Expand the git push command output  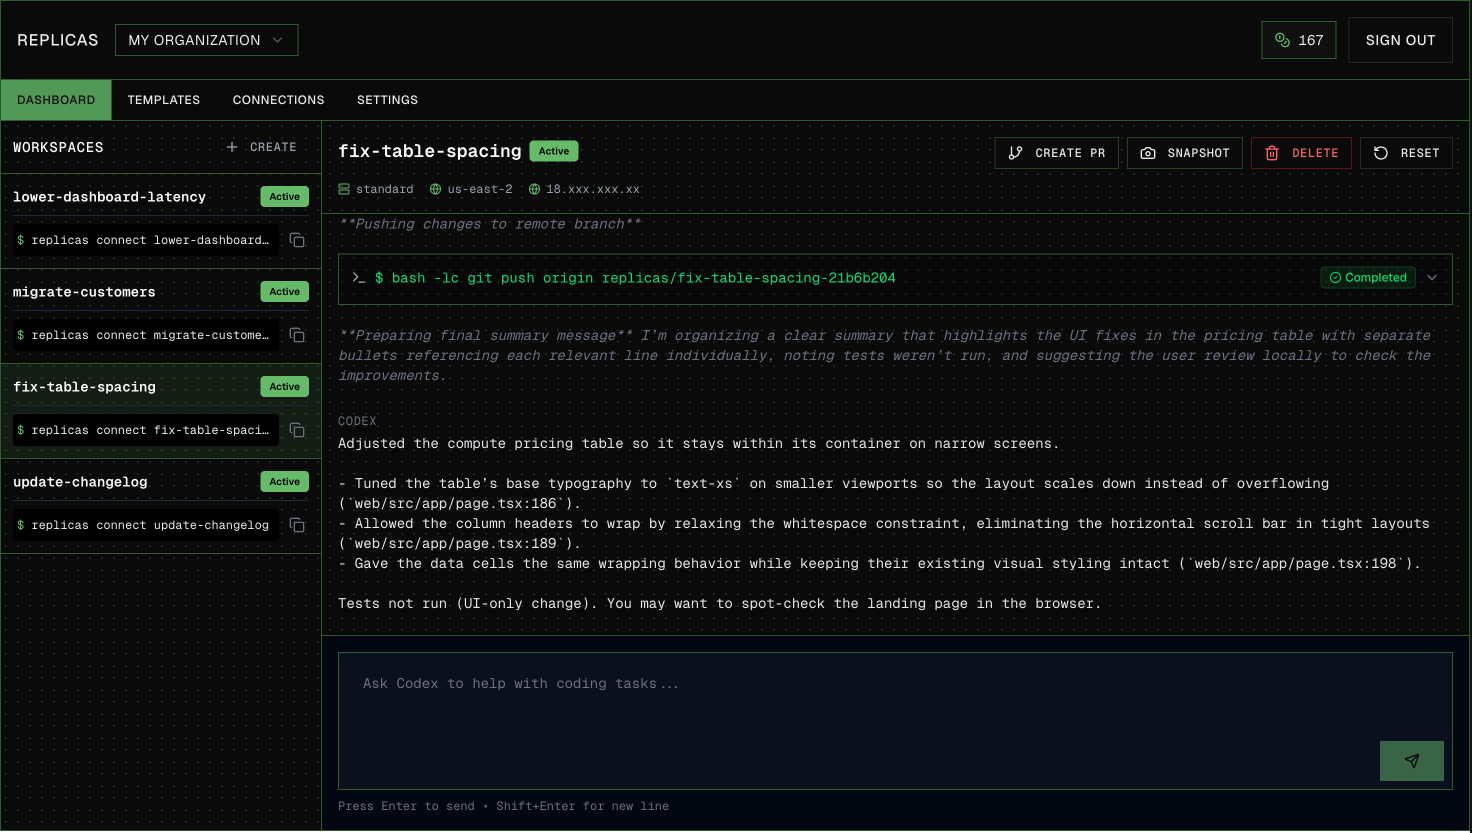(x=1432, y=278)
